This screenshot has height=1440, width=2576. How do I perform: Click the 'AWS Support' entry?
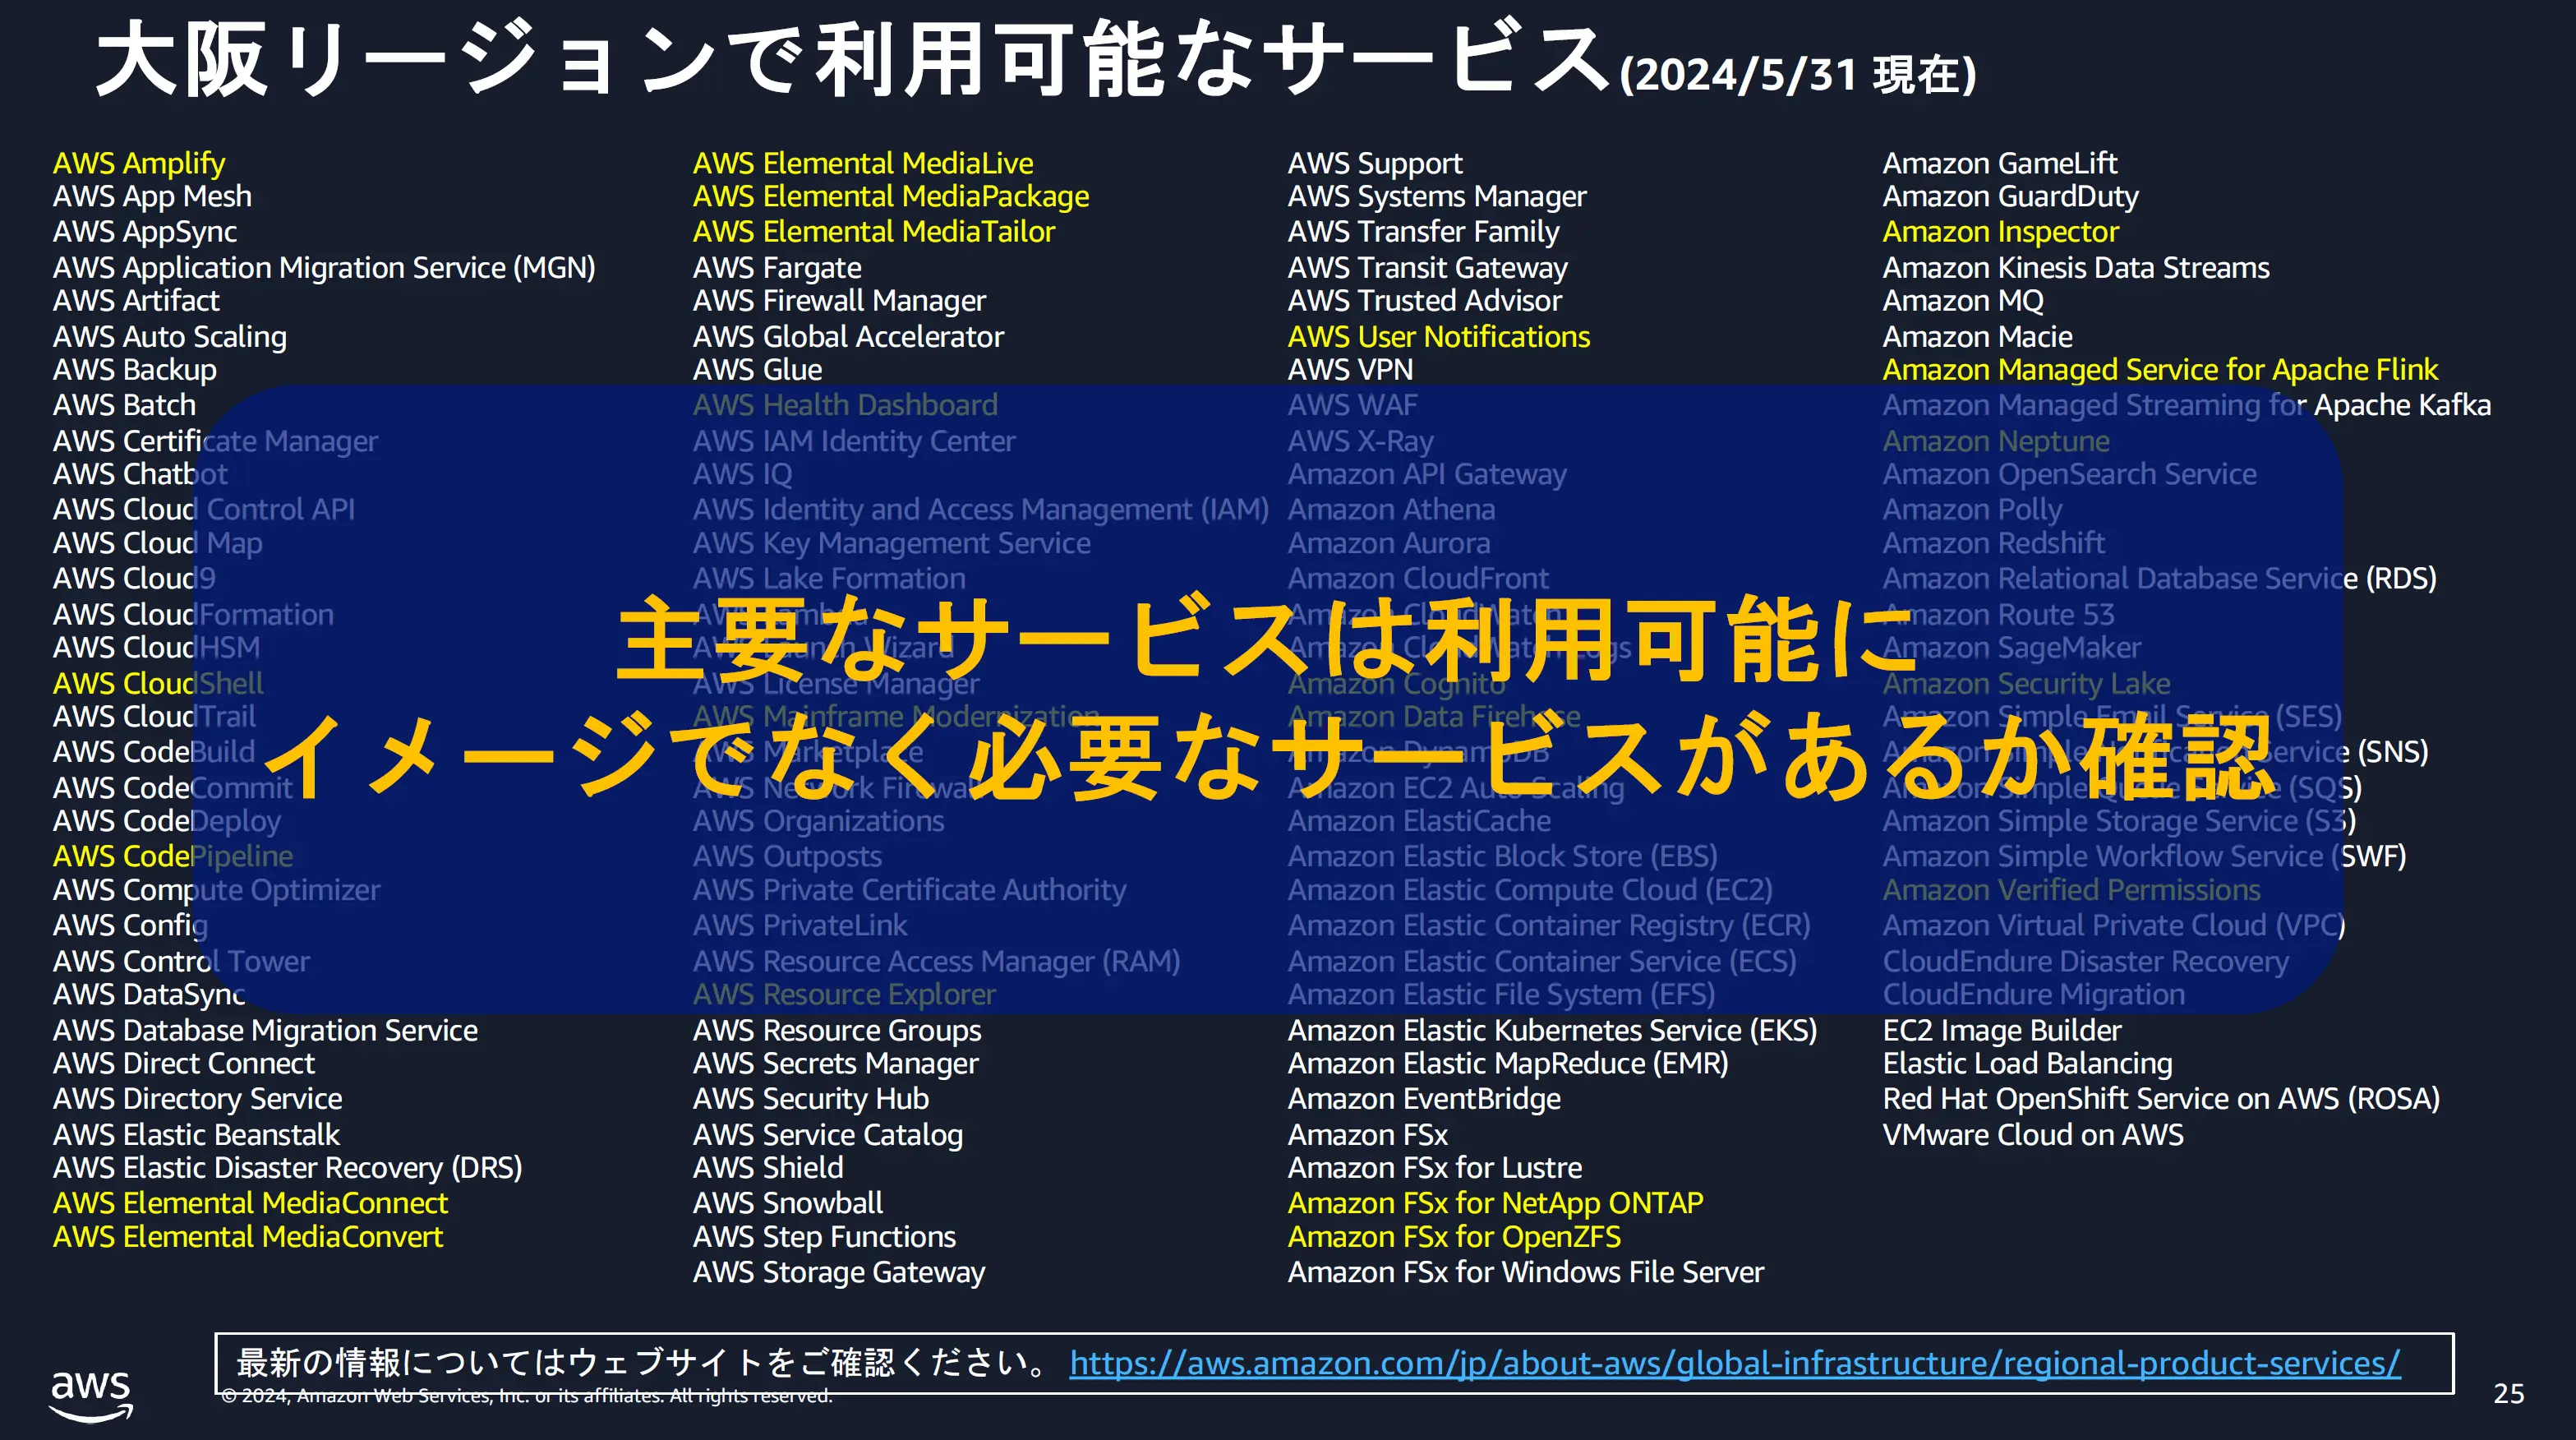[x=1375, y=163]
